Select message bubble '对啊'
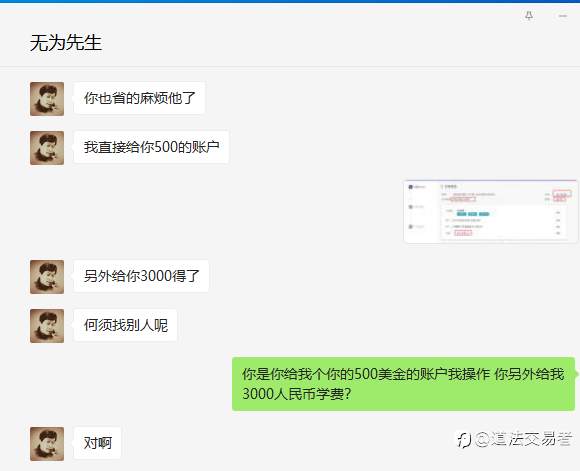Screen dimensions: 580x471 [x=97, y=443]
